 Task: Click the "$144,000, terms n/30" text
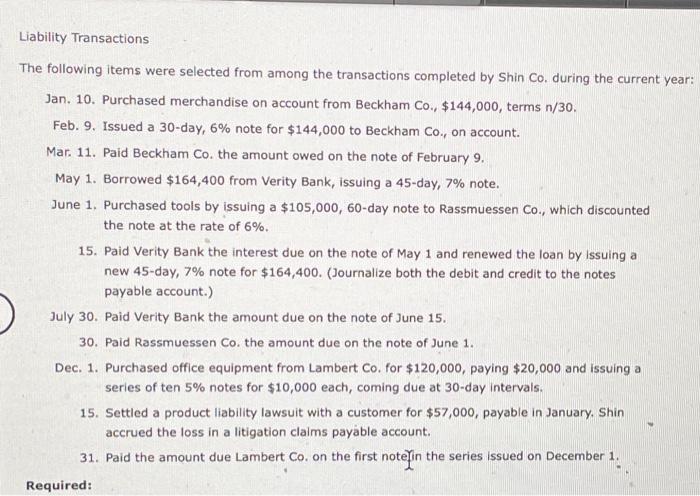(x=508, y=107)
